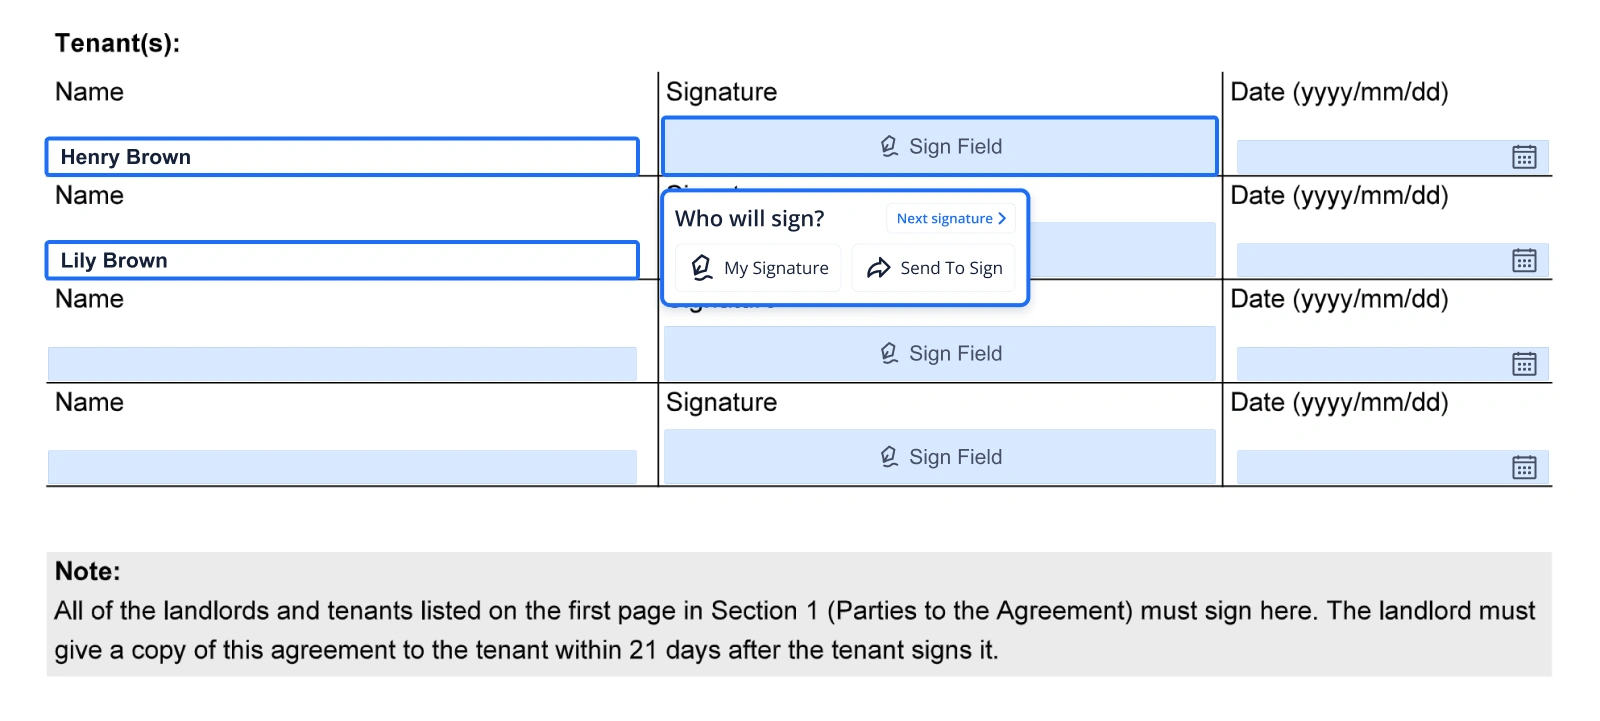Image resolution: width=1600 pixels, height=721 pixels.
Task: Click the third tenant's Sign Field button
Action: (x=939, y=353)
